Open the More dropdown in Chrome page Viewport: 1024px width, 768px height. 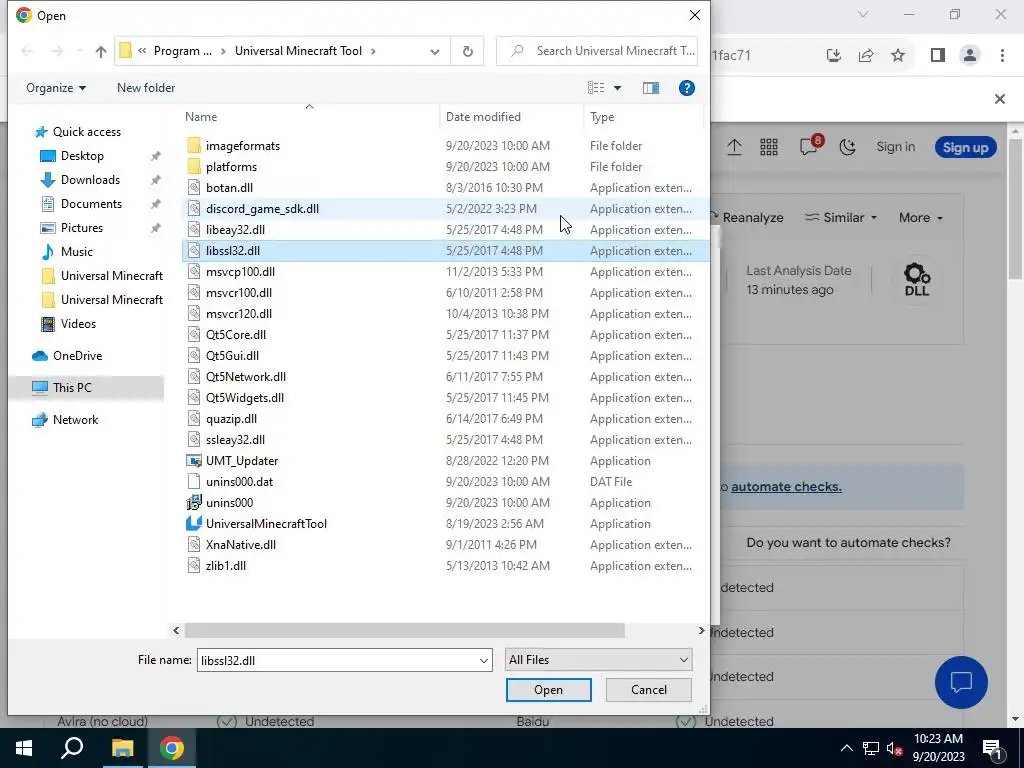921,218
